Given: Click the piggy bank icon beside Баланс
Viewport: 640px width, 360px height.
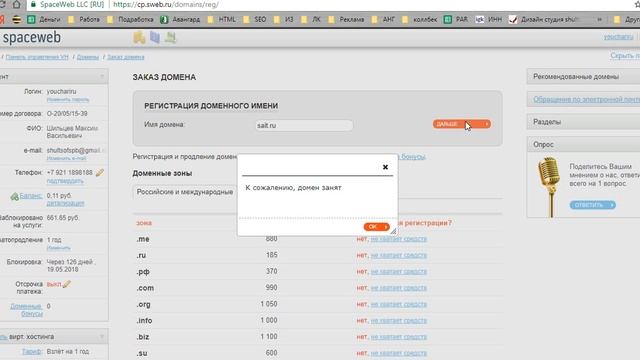Looking at the screenshot, I should [14, 196].
